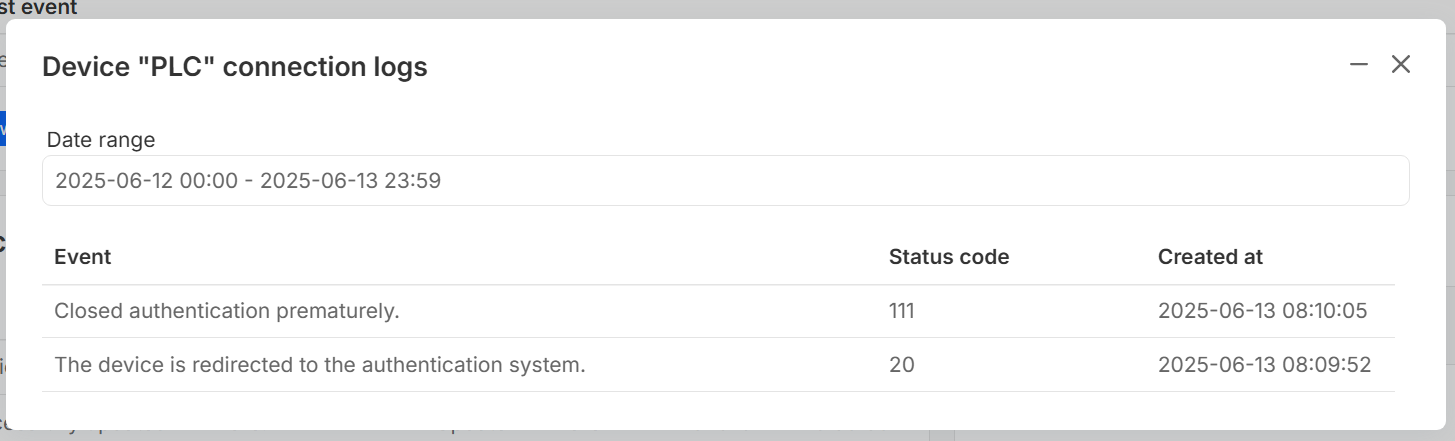This screenshot has height=441, width=1455.
Task: Click the 08:10:05 created-at timestamp
Action: (x=1262, y=311)
